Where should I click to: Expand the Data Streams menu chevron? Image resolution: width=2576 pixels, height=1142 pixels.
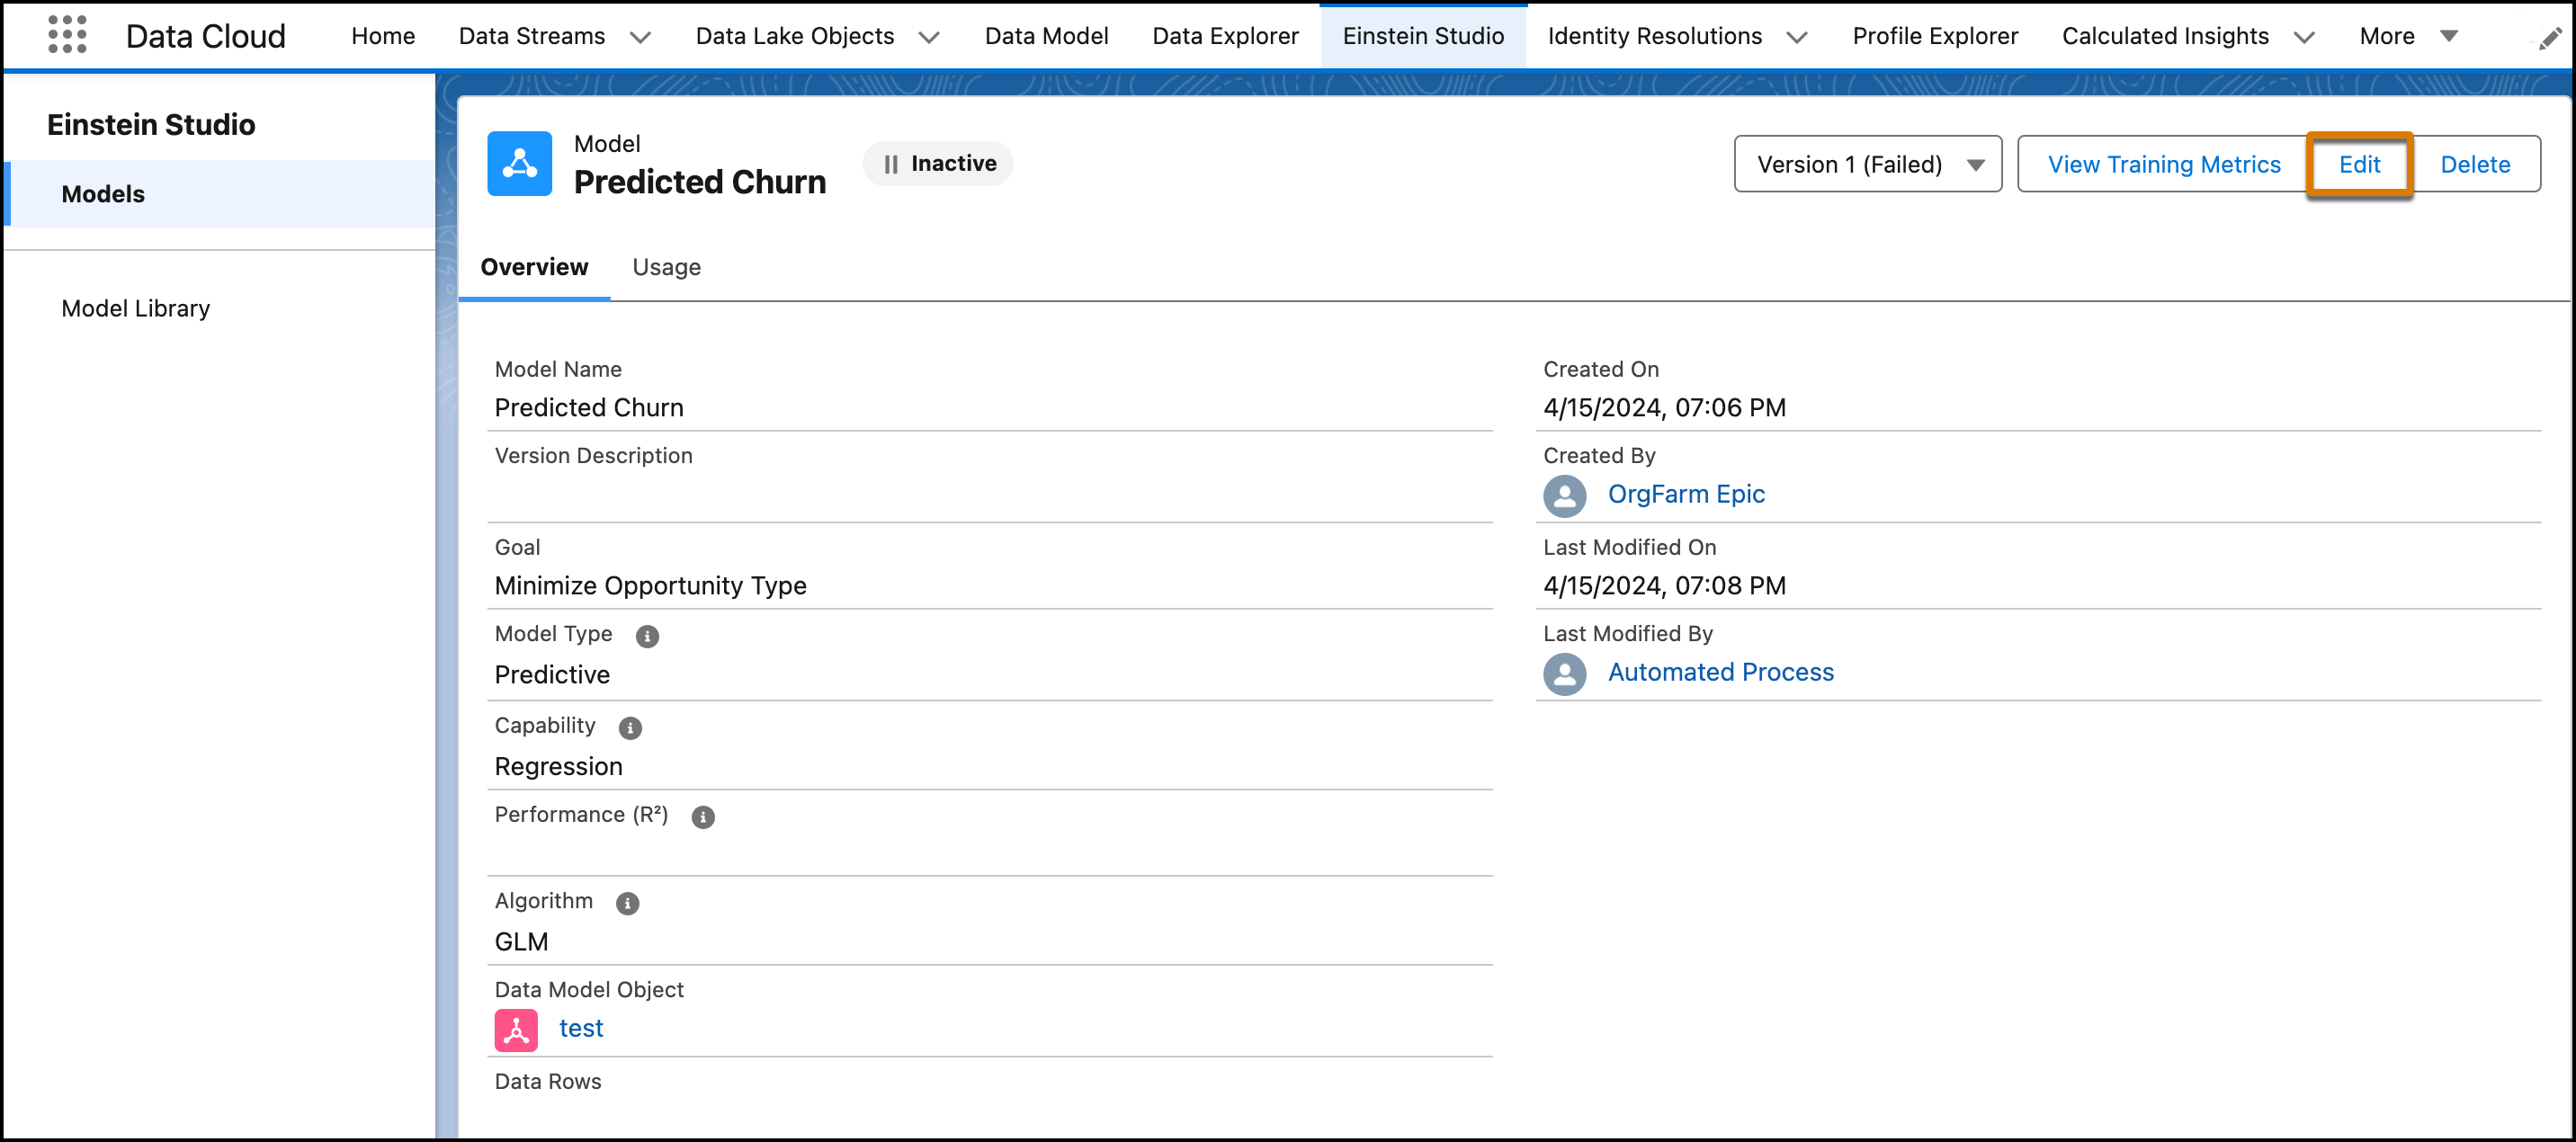tap(640, 37)
